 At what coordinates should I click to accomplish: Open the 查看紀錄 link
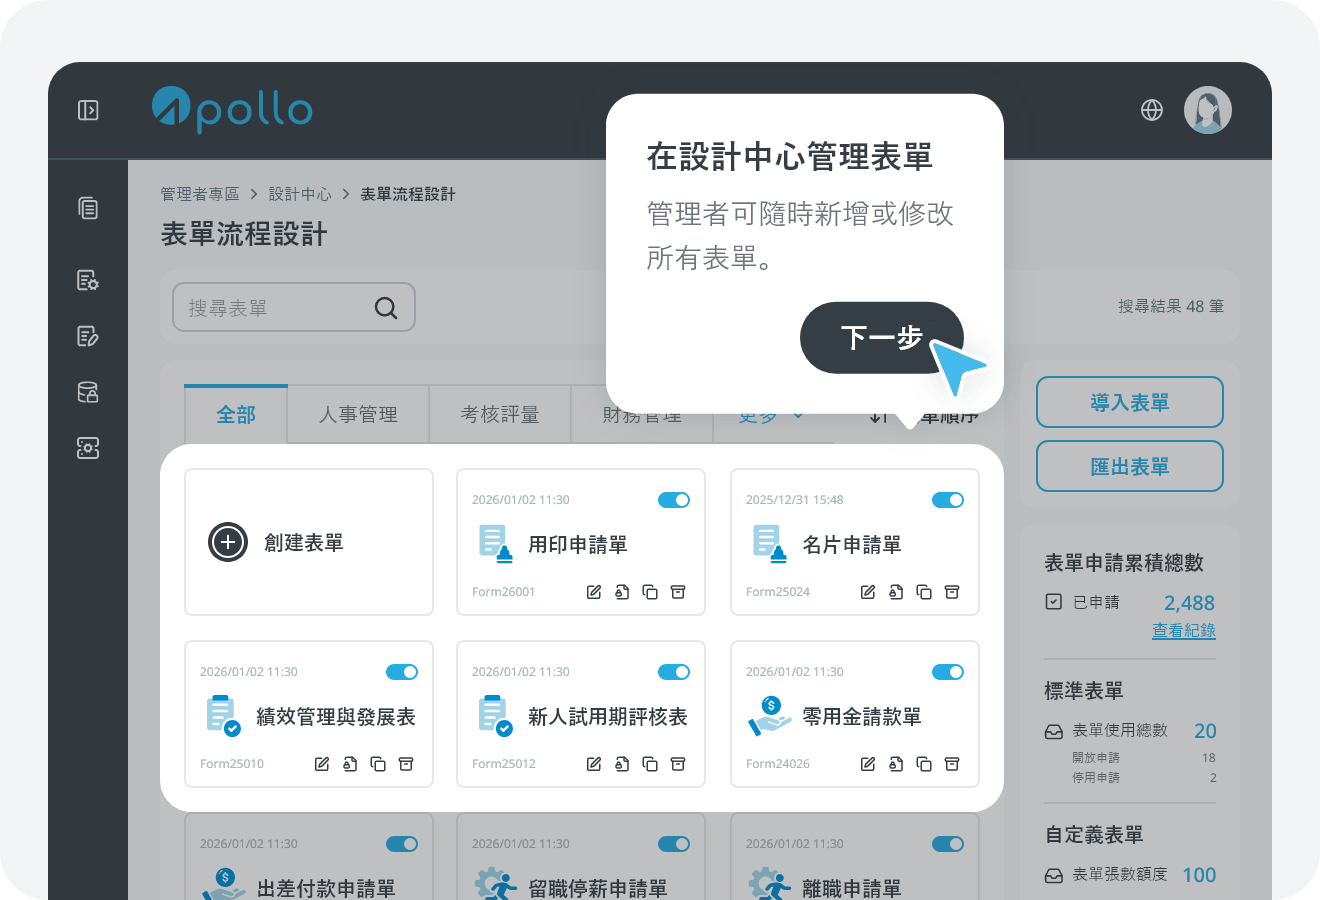[1184, 631]
